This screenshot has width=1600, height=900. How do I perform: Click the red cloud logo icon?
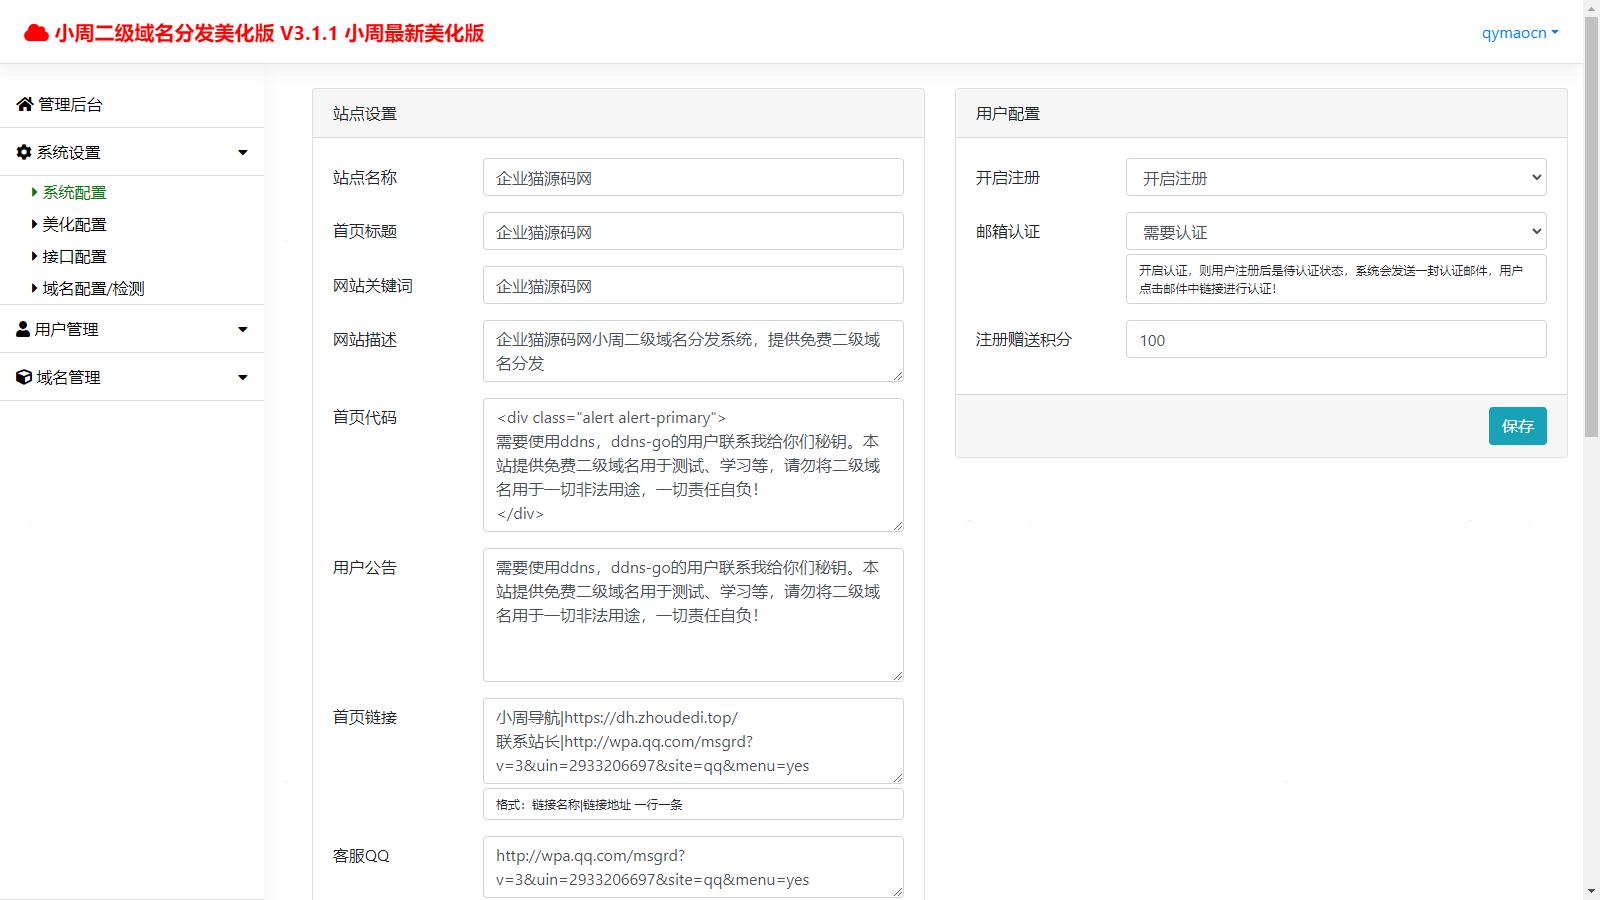pyautogui.click(x=36, y=33)
